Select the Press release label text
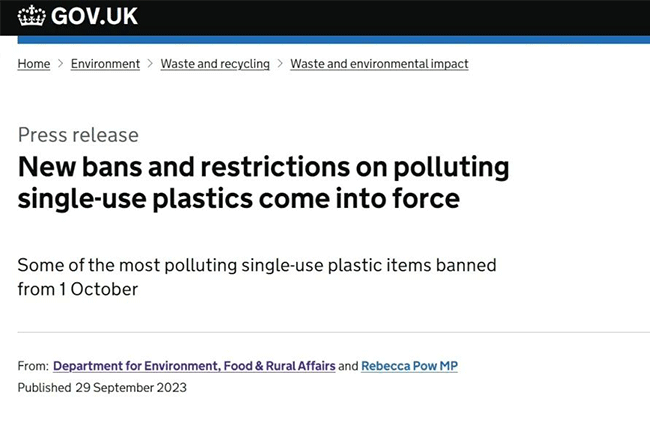The height and width of the screenshot is (433, 650). (78, 135)
